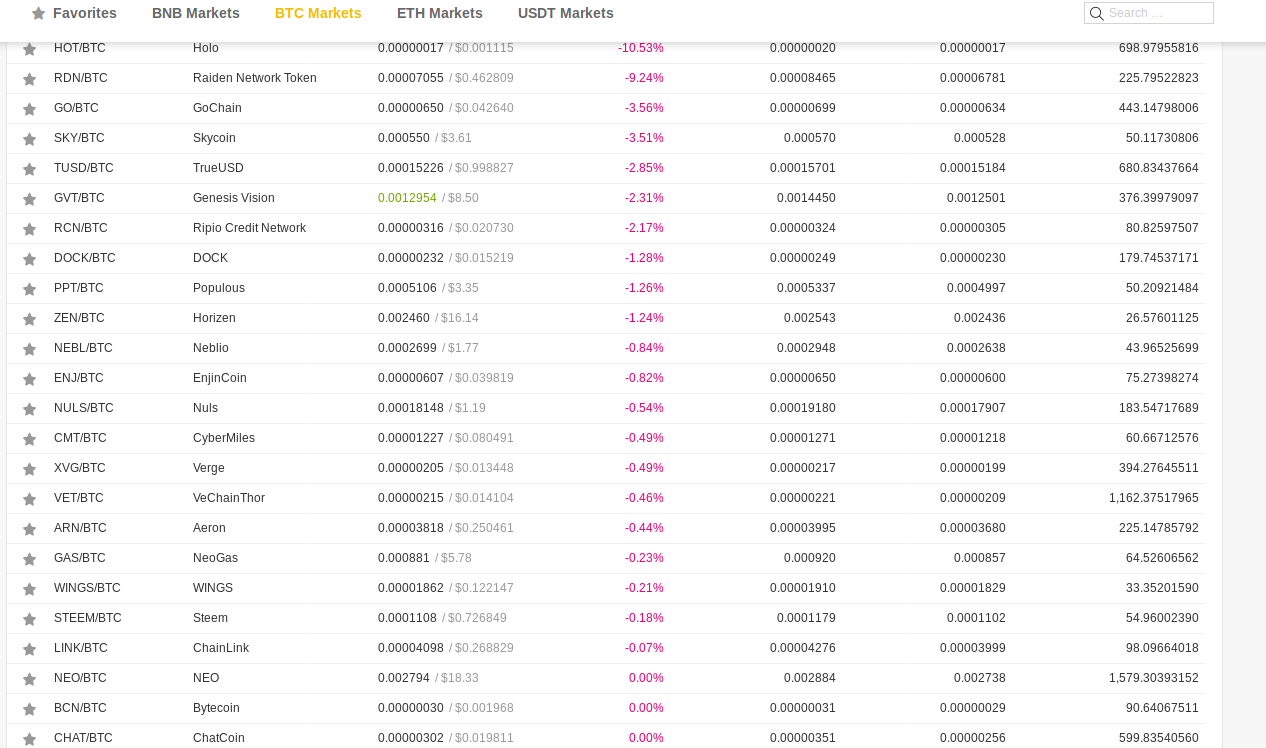The width and height of the screenshot is (1266, 748).
Task: Open the LINK/BTC pair
Action: [81, 648]
